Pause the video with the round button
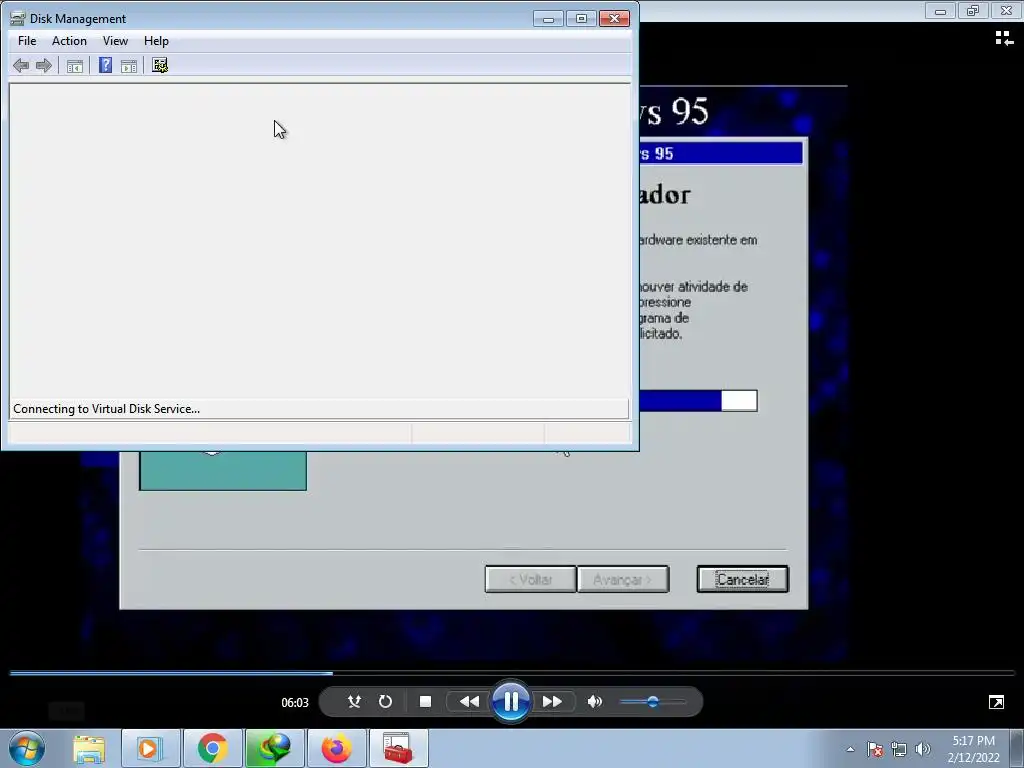1024x768 pixels. click(511, 701)
